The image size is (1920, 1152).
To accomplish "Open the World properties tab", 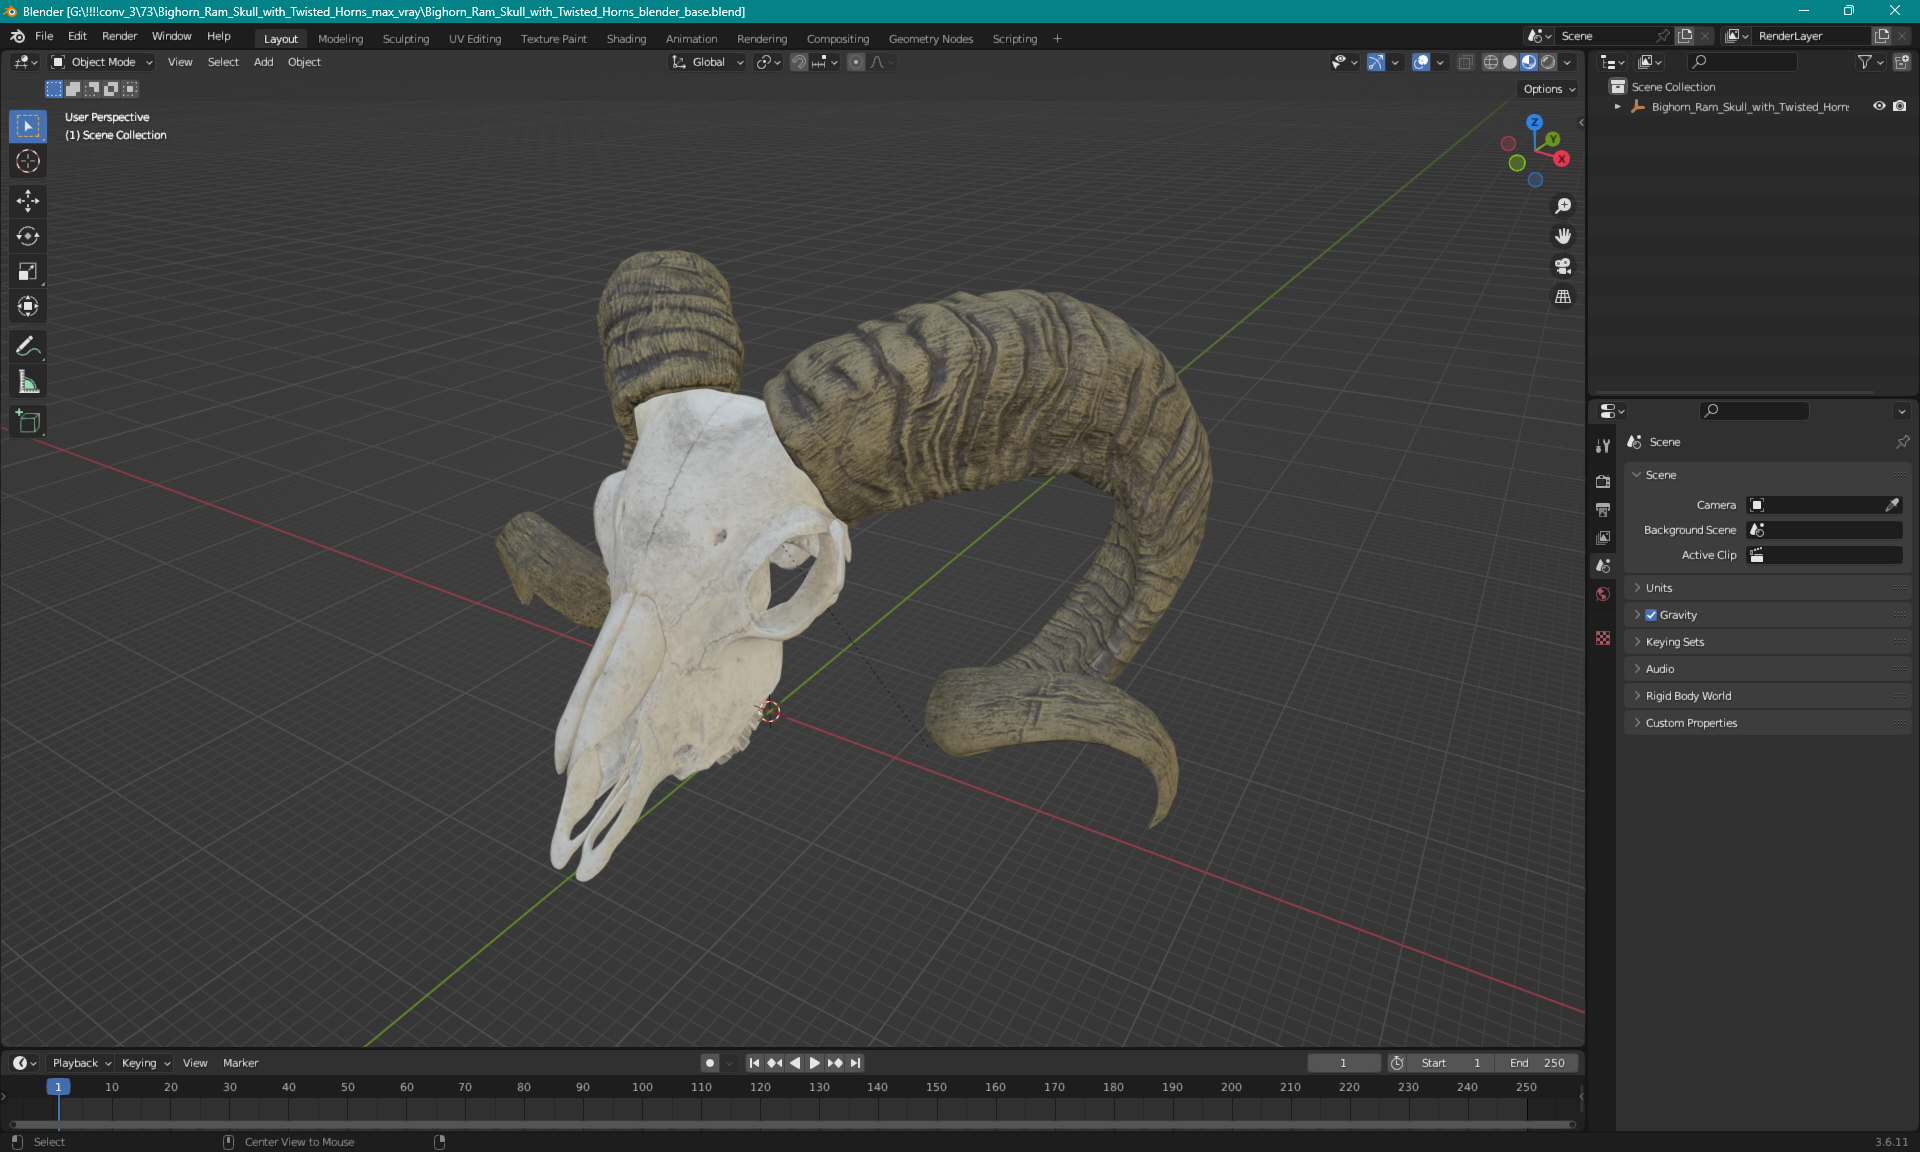I will pyautogui.click(x=1603, y=594).
